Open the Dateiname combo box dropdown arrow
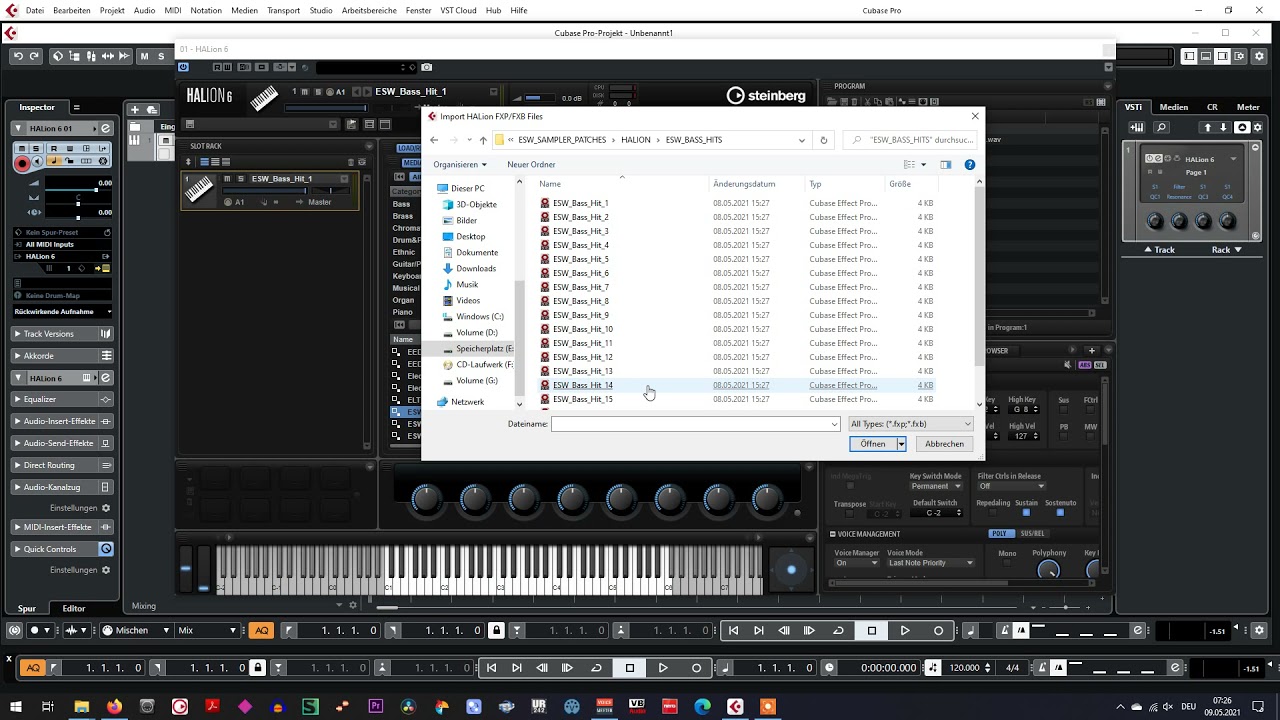The image size is (1280, 720). click(x=834, y=424)
